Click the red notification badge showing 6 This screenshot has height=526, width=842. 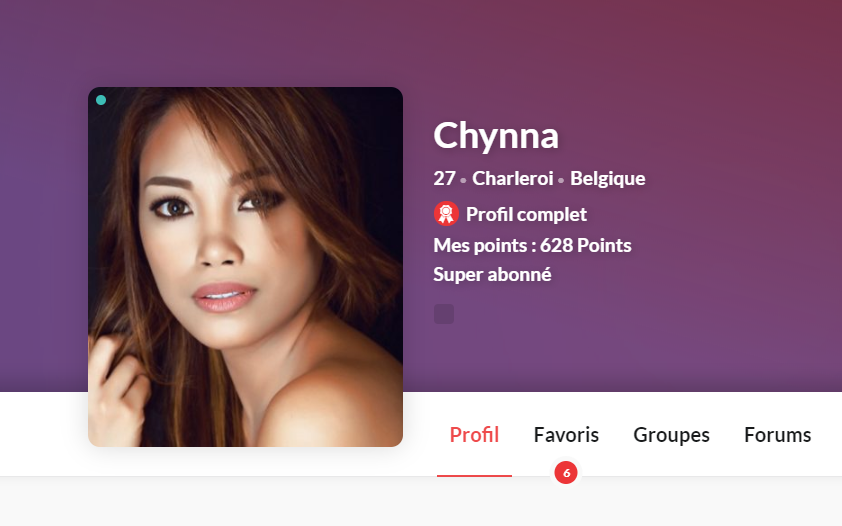(x=566, y=473)
